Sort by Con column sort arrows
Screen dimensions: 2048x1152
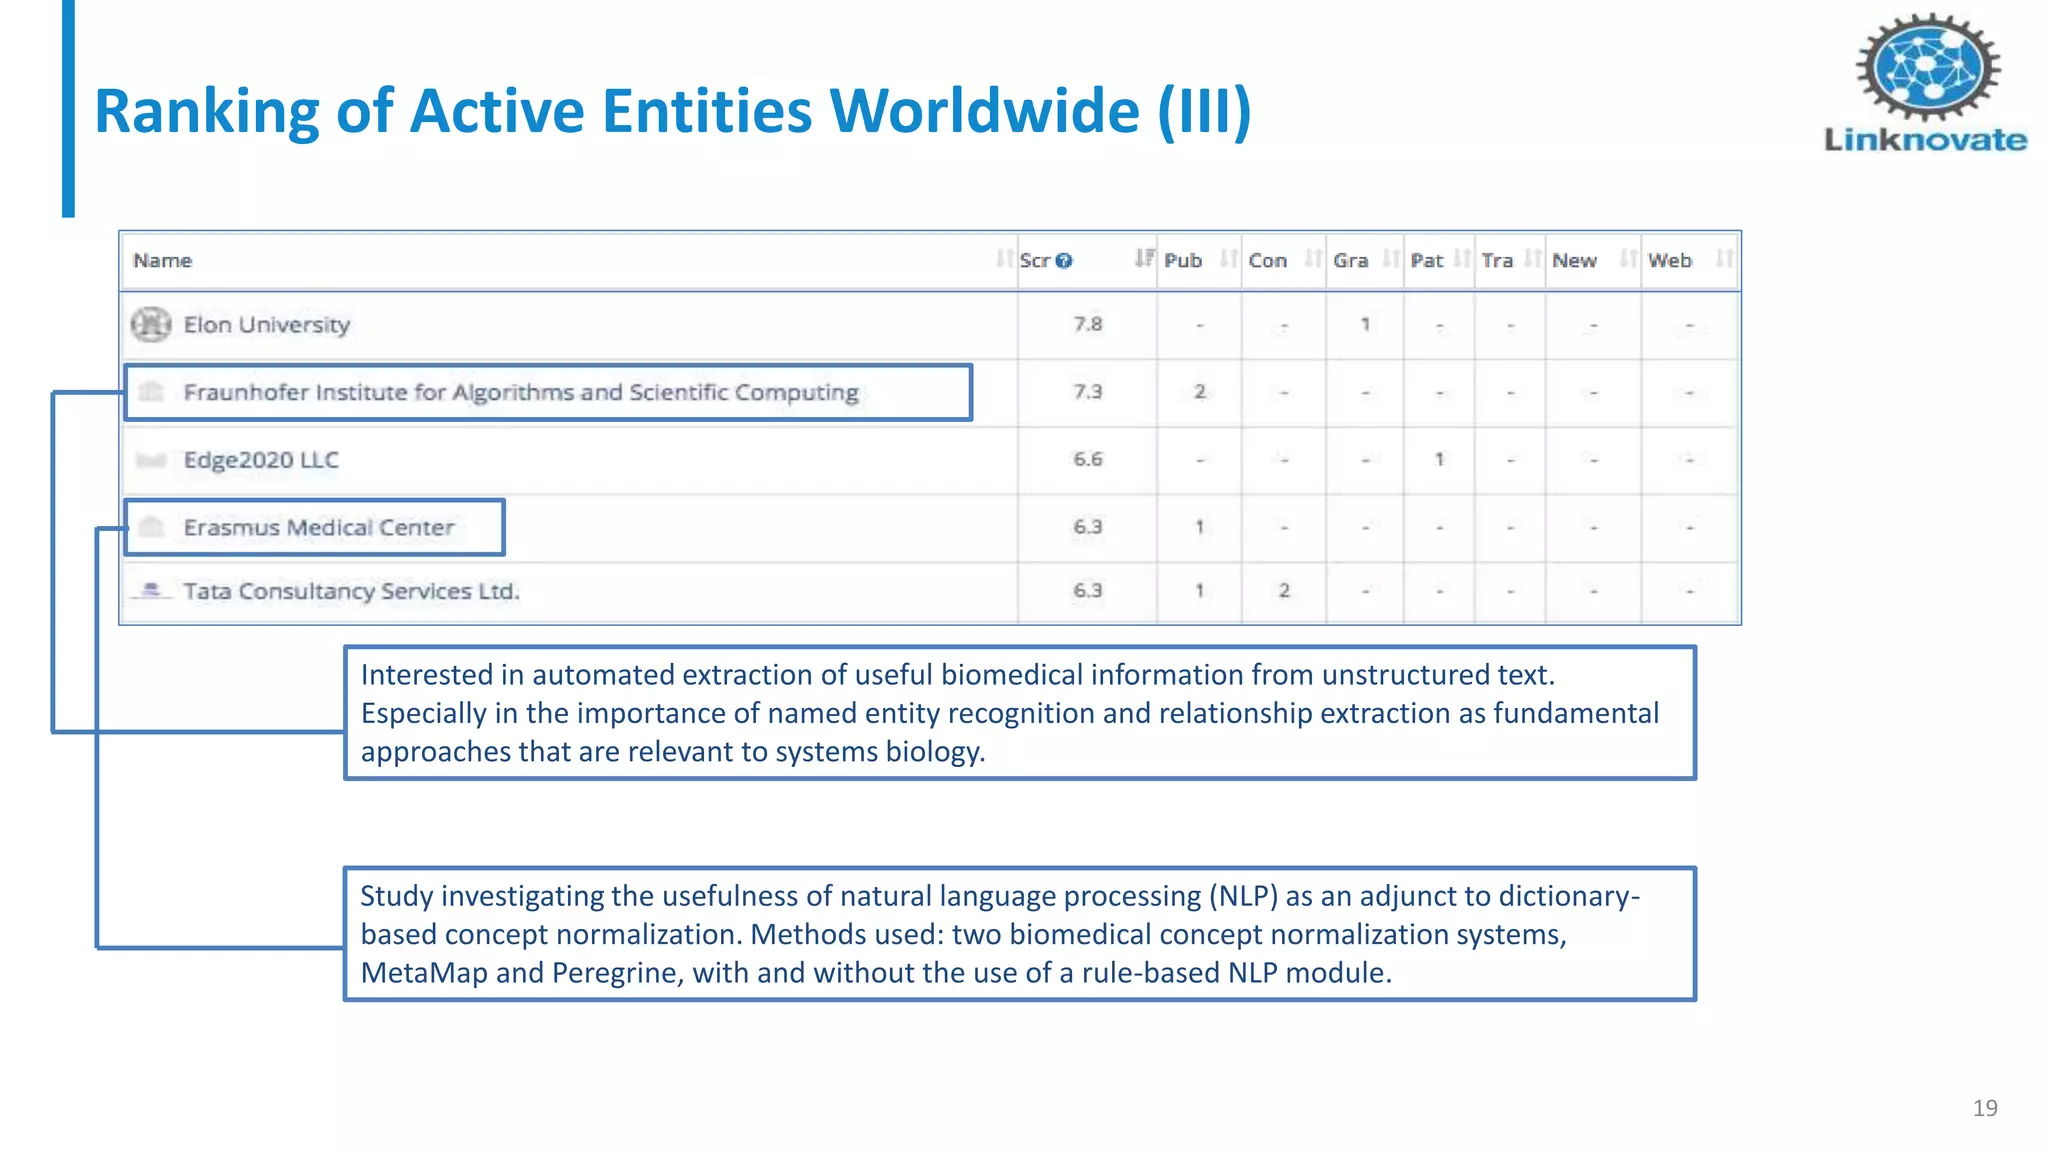(1314, 259)
